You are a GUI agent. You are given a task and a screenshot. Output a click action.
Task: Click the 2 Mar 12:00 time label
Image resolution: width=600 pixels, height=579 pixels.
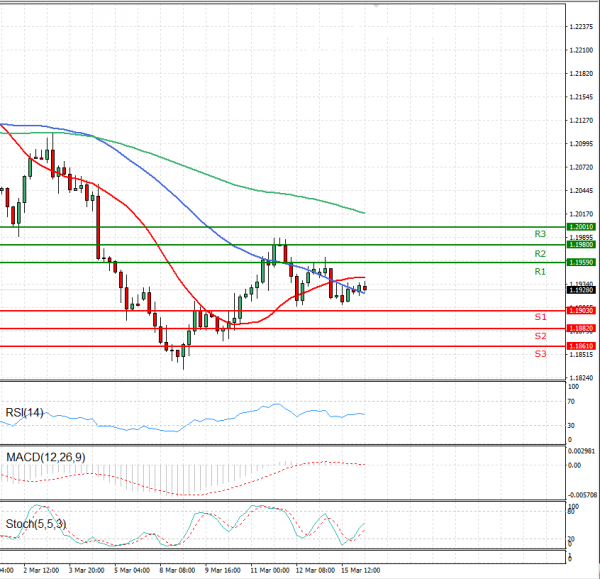tap(41, 571)
